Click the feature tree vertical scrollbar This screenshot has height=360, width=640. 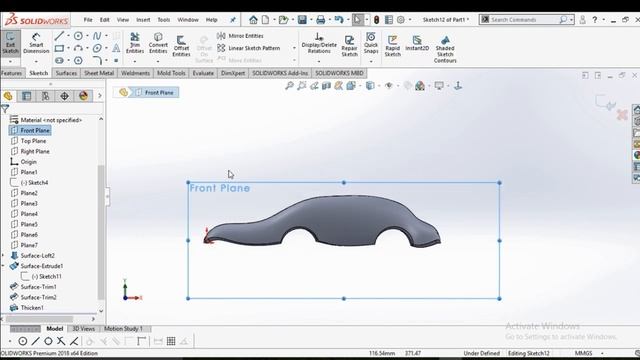pyautogui.click(x=101, y=232)
